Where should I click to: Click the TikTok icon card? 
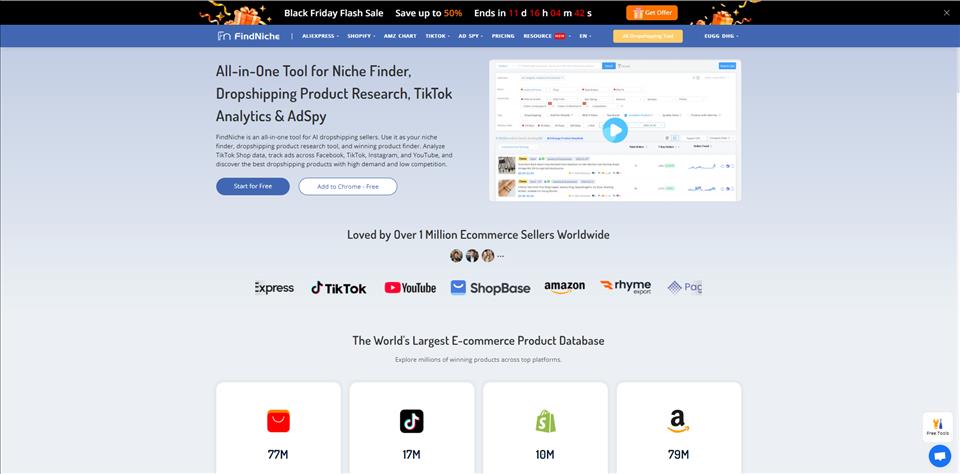411,428
